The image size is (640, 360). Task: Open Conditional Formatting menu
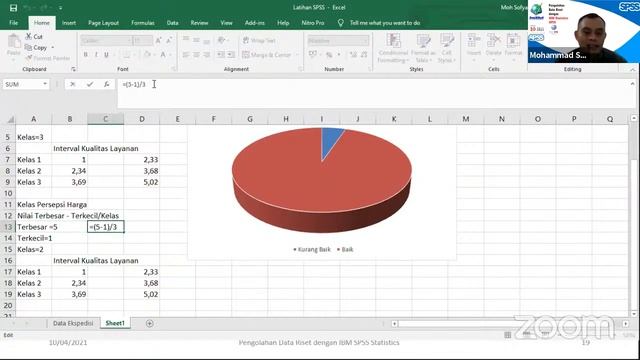[x=393, y=48]
